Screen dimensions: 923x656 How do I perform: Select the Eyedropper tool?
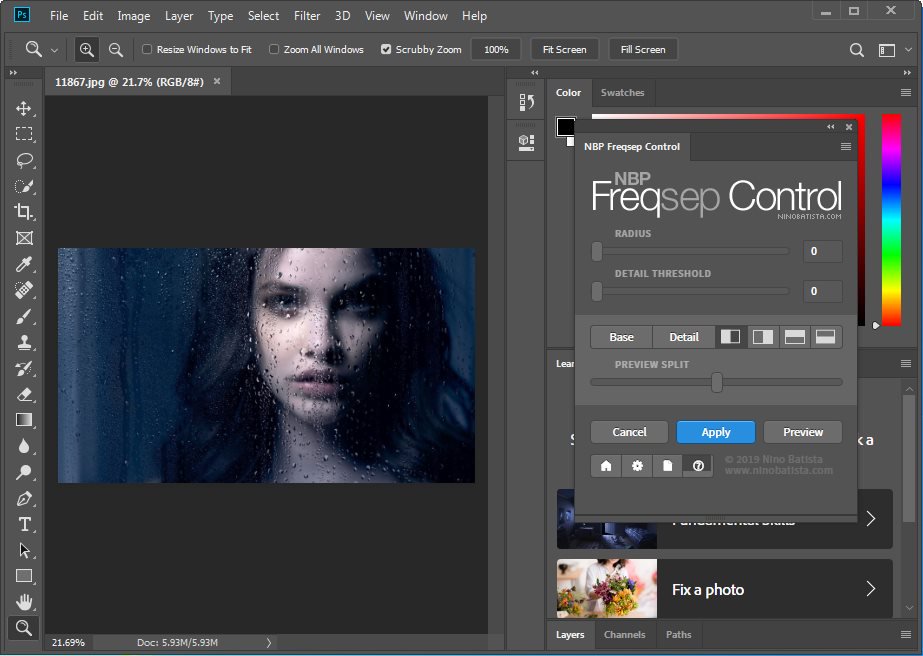(x=24, y=264)
